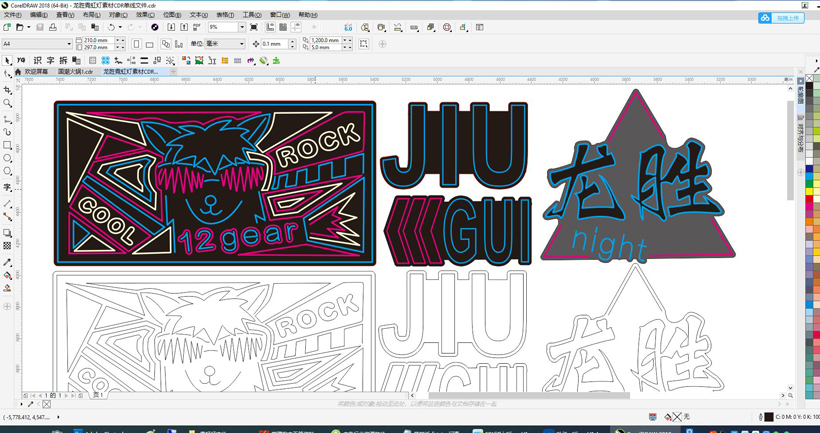820x433 pixels.
Task: Select the Connector tool
Action: pyautogui.click(x=7, y=216)
